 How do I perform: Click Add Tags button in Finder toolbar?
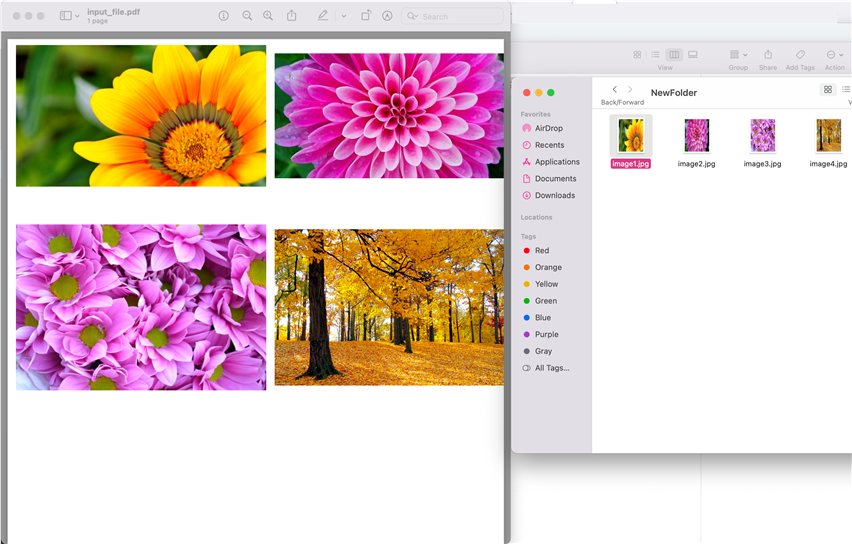tap(800, 54)
